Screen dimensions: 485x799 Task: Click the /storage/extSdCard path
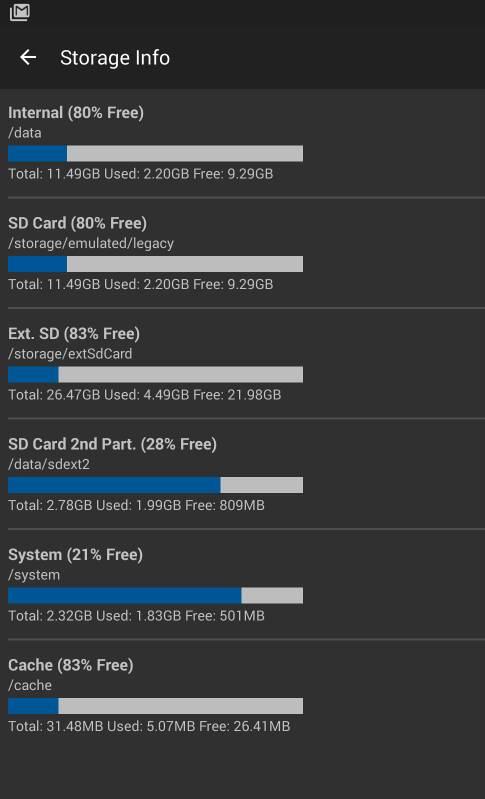70,354
